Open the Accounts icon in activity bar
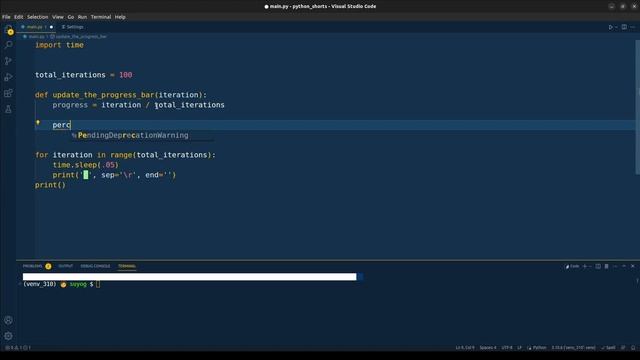 (8, 320)
